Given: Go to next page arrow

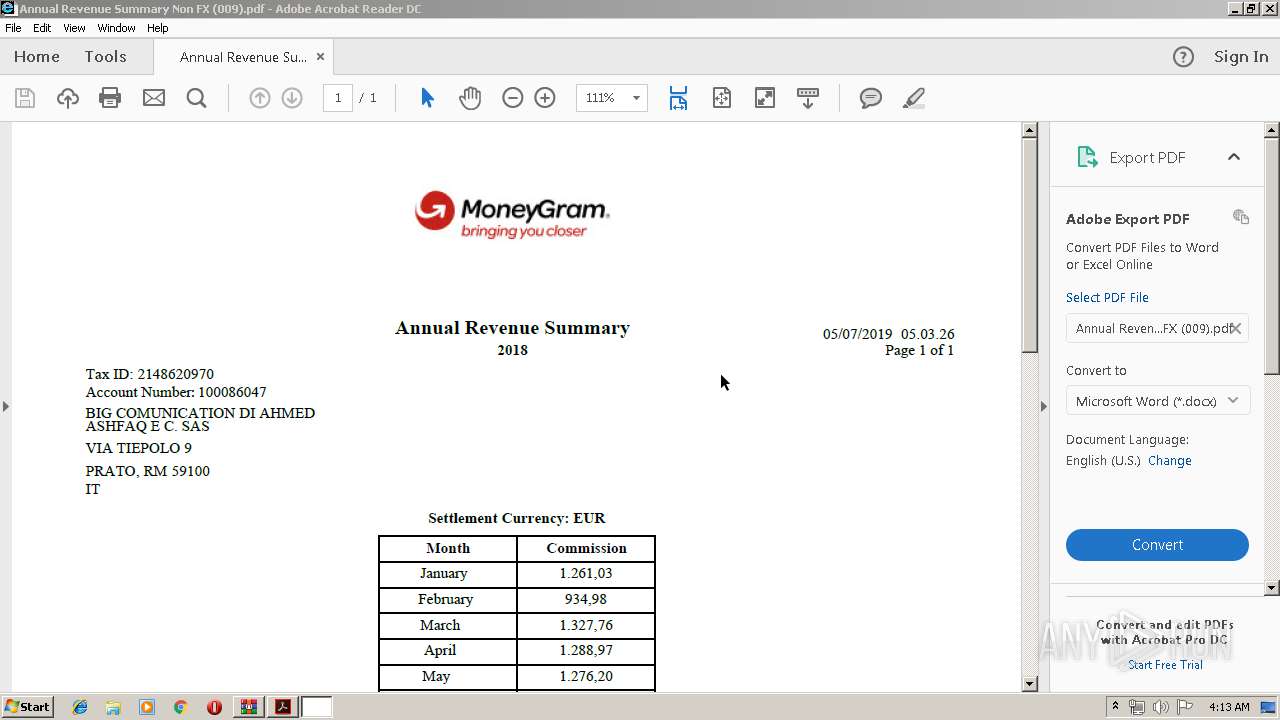Looking at the screenshot, I should (x=292, y=98).
